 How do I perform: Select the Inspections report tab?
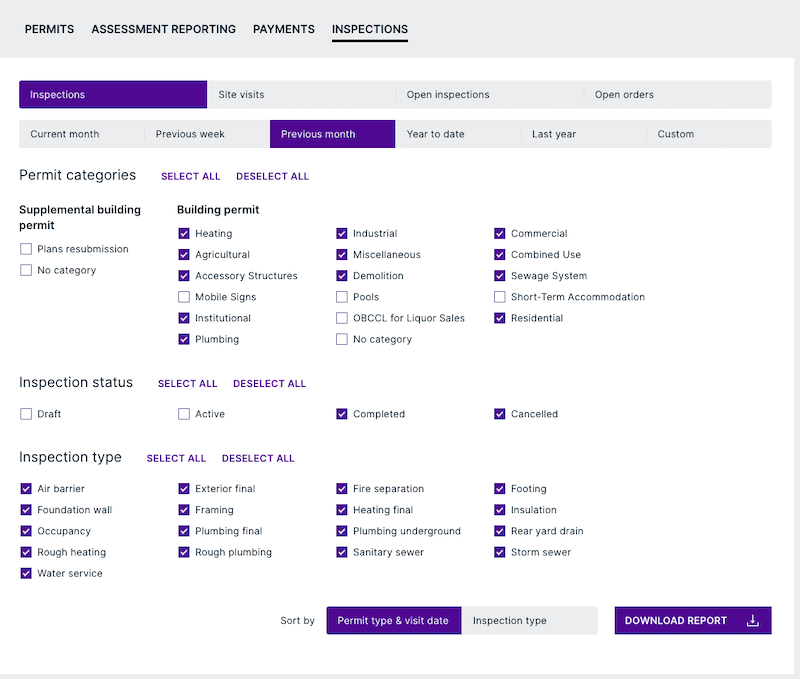coord(113,94)
